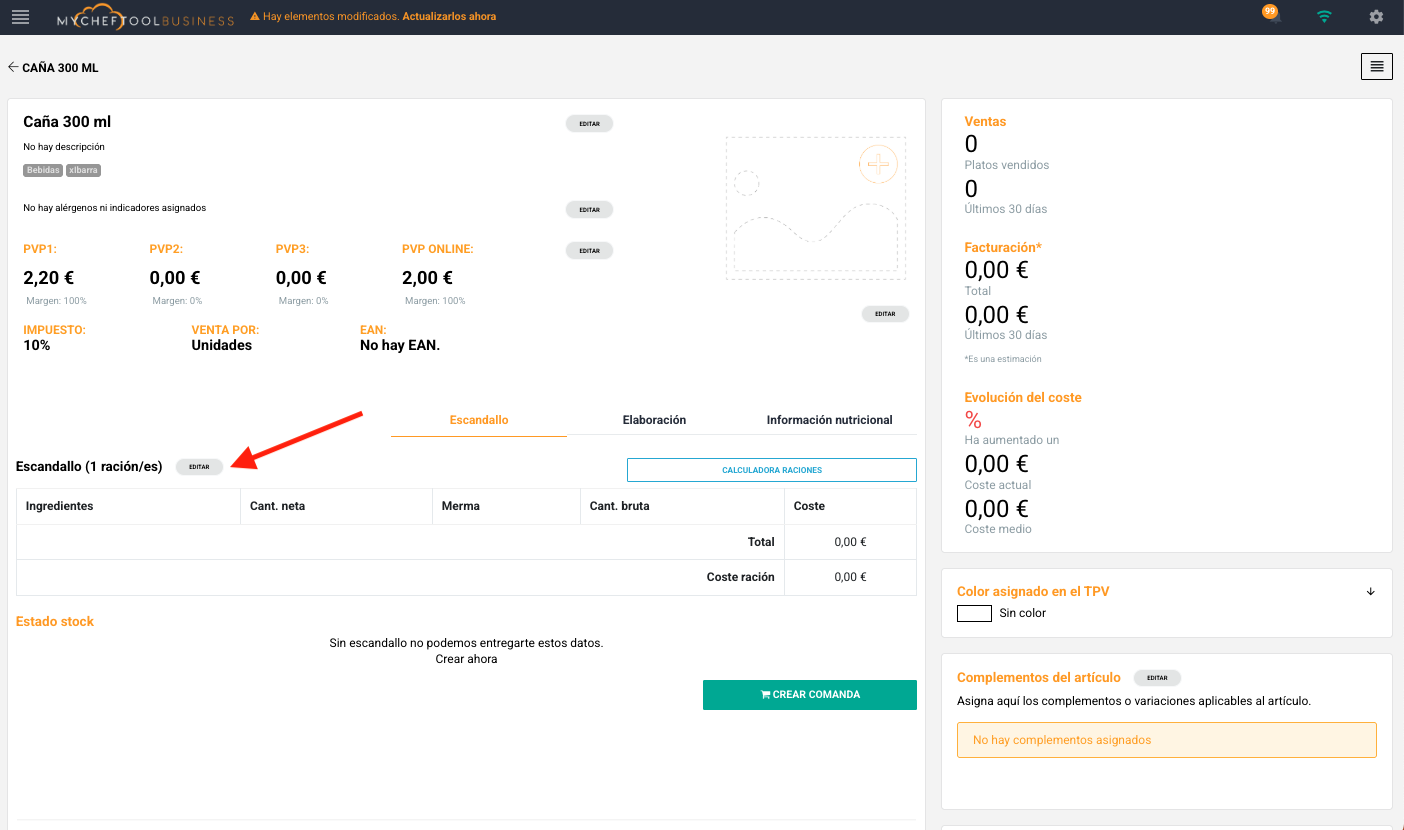
Task: Open the hamburger main menu
Action: [x=20, y=17]
